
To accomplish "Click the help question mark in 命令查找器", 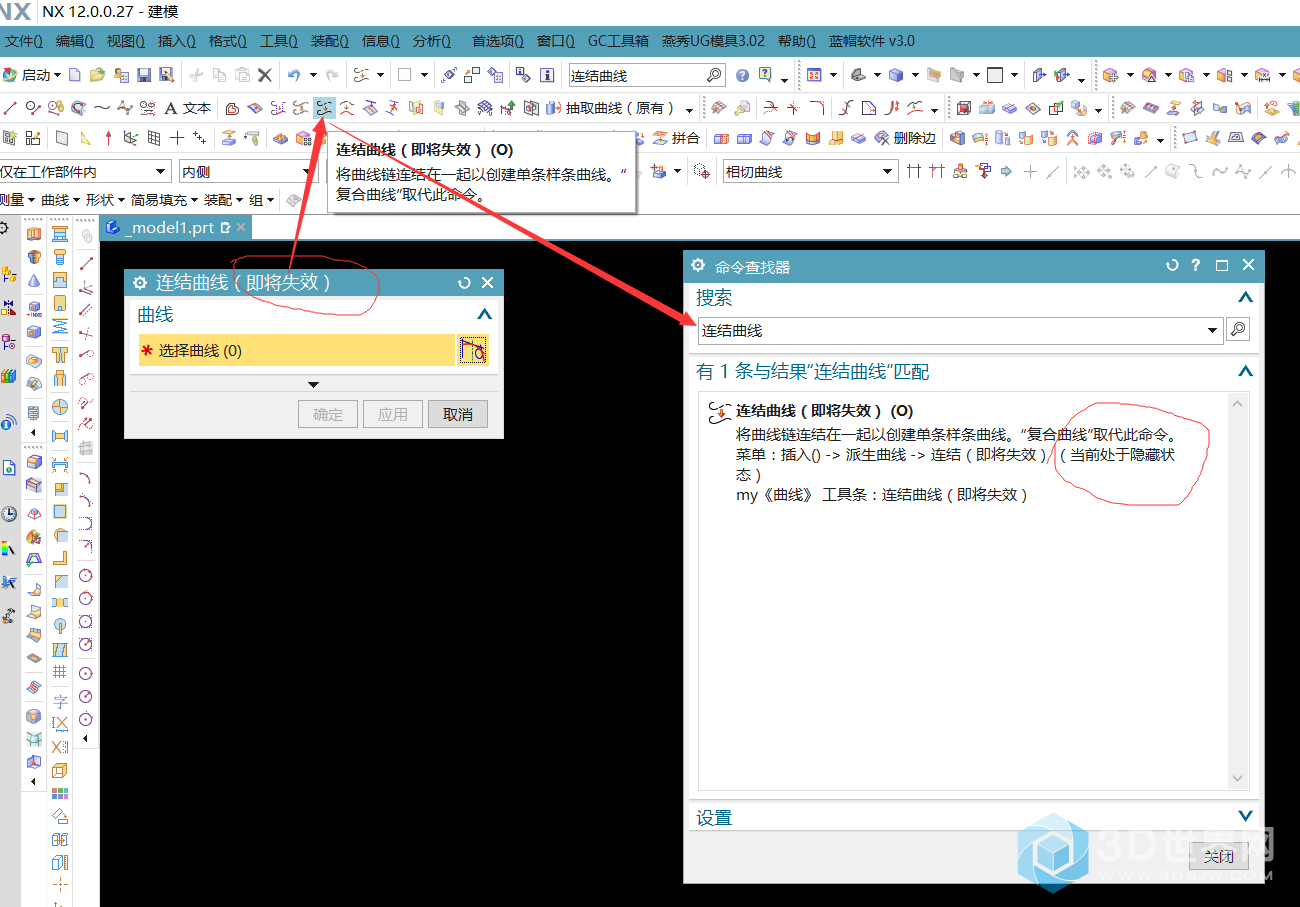I will 1196,265.
